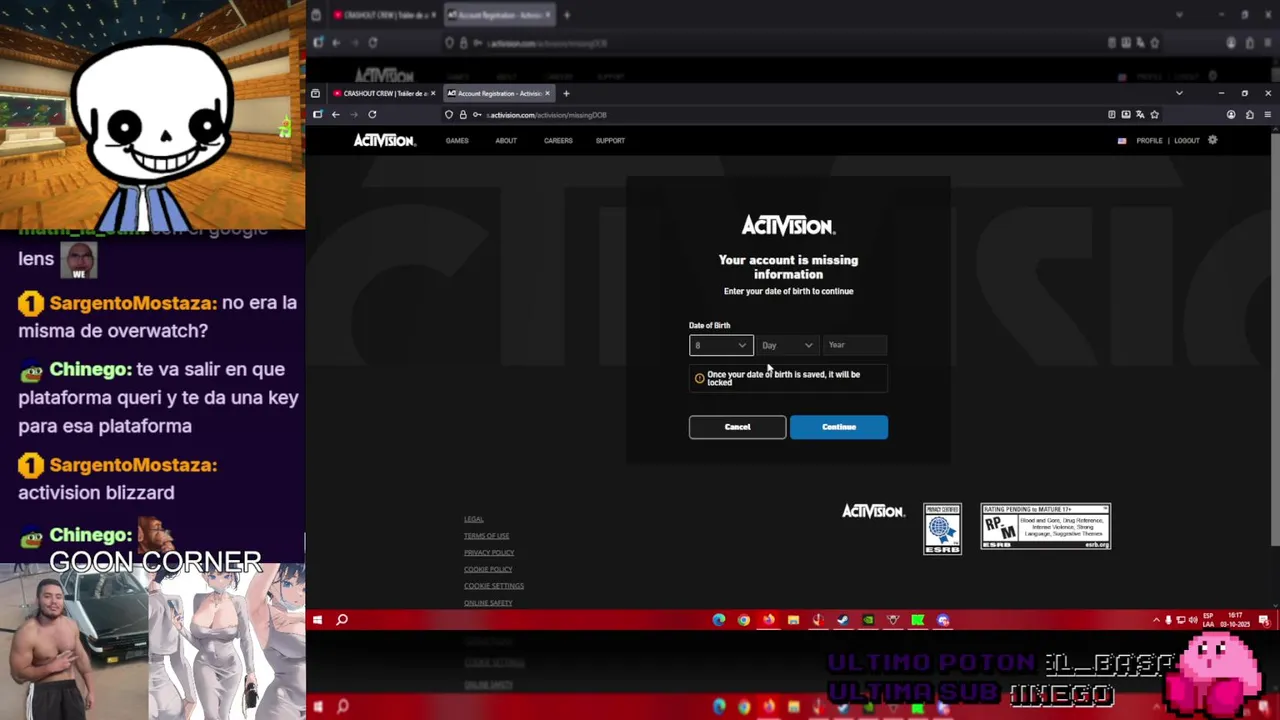
Task: Click the PROFILE link
Action: pyautogui.click(x=1149, y=141)
